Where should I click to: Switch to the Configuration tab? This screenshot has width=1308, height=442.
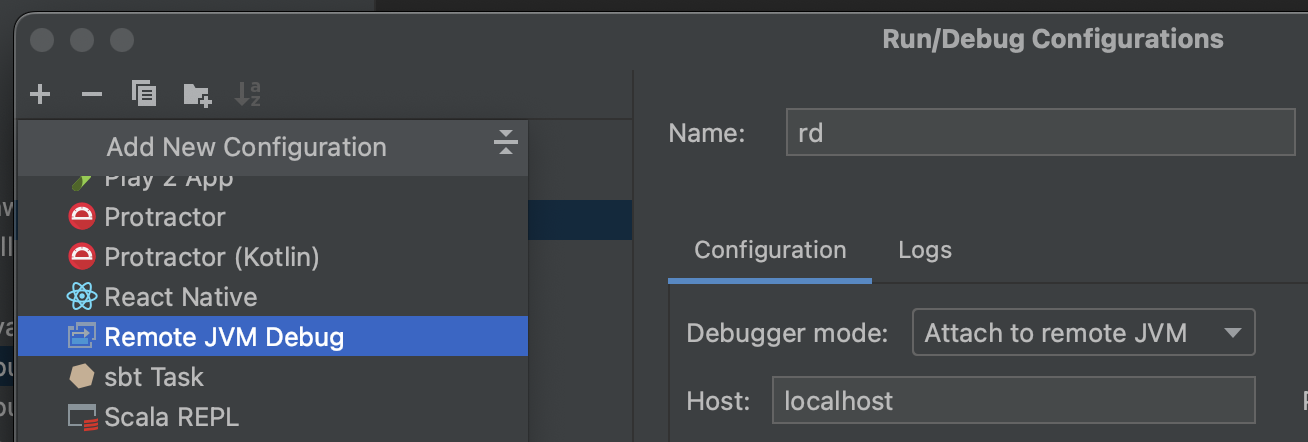(x=770, y=250)
